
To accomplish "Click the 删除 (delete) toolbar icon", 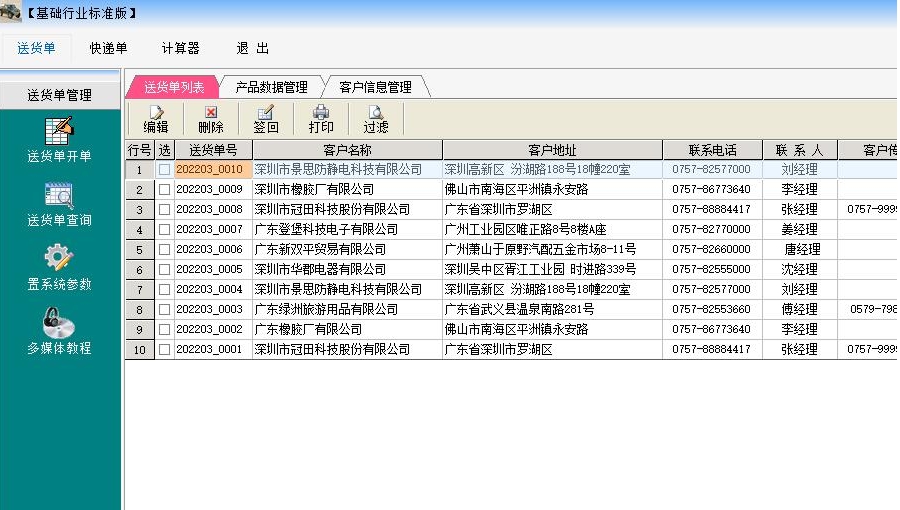I will coord(211,119).
